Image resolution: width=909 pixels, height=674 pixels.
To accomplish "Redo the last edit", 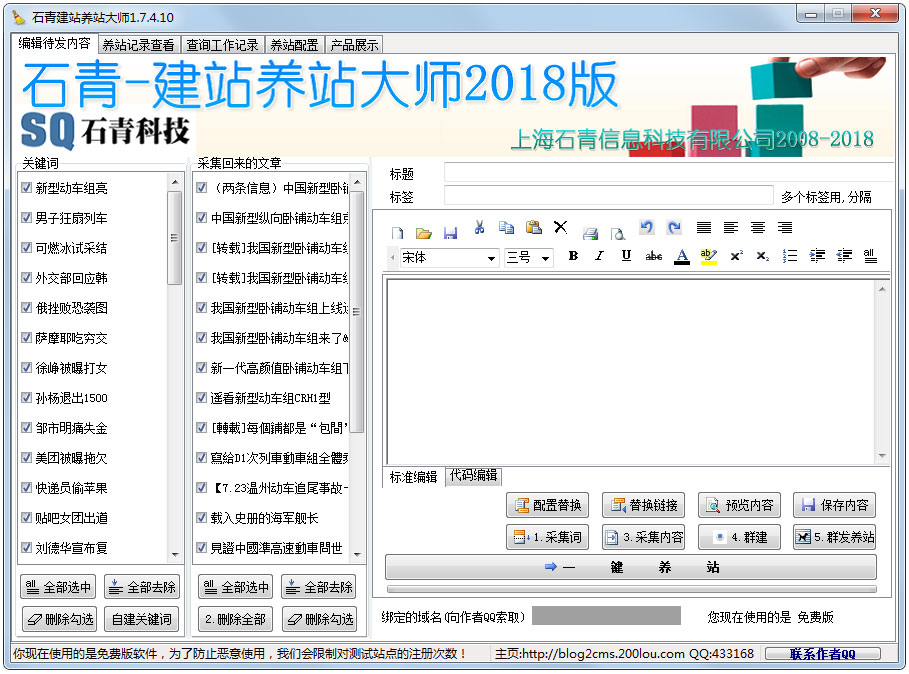I will 674,227.
